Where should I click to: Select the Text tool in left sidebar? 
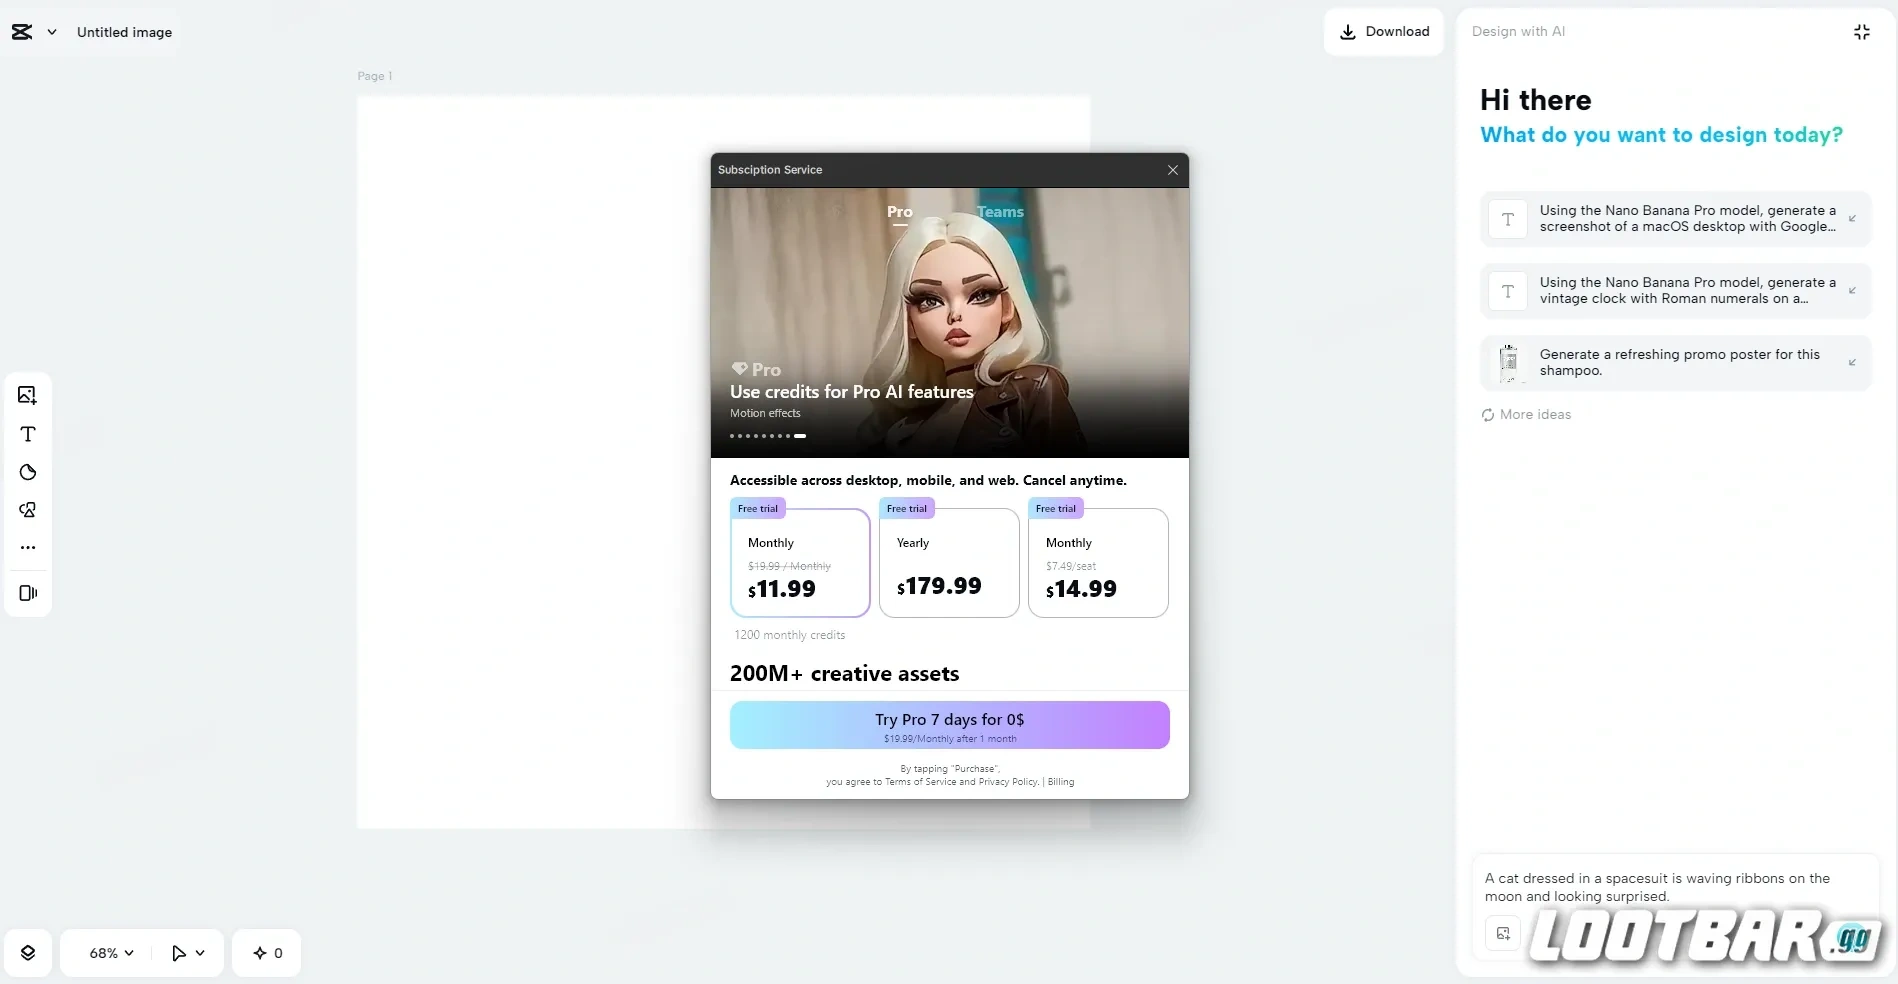click(x=28, y=434)
